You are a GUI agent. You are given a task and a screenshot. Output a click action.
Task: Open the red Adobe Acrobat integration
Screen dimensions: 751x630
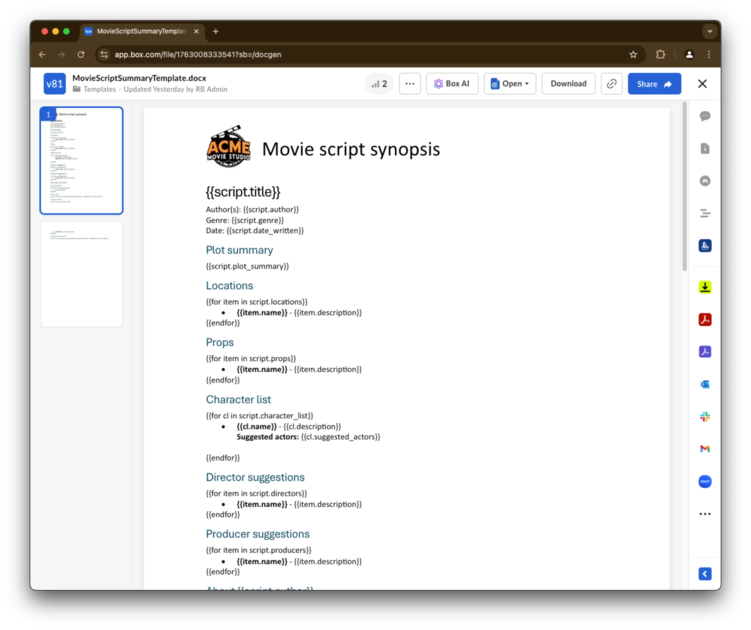click(705, 320)
